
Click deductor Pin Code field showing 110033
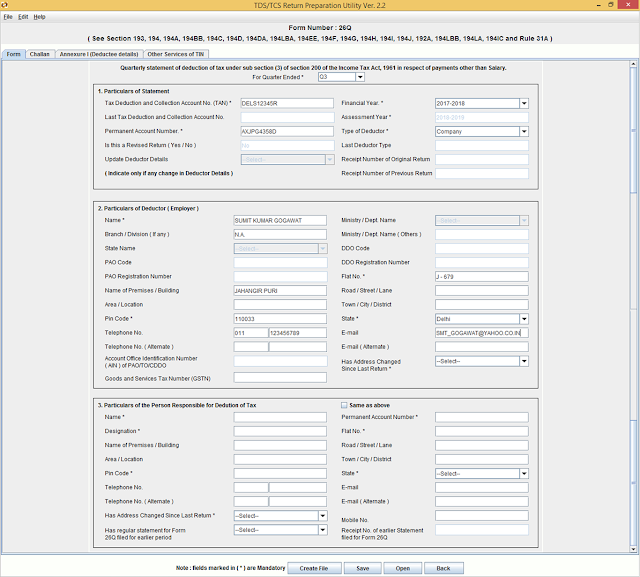click(280, 319)
